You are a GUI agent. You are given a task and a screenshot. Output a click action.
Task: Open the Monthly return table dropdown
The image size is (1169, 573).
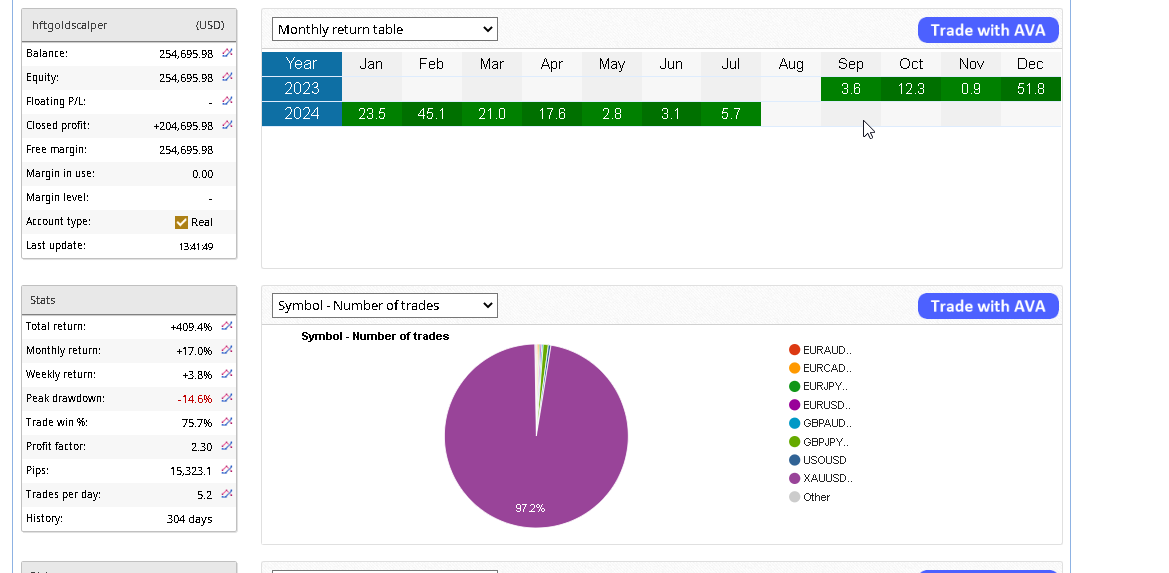click(384, 29)
